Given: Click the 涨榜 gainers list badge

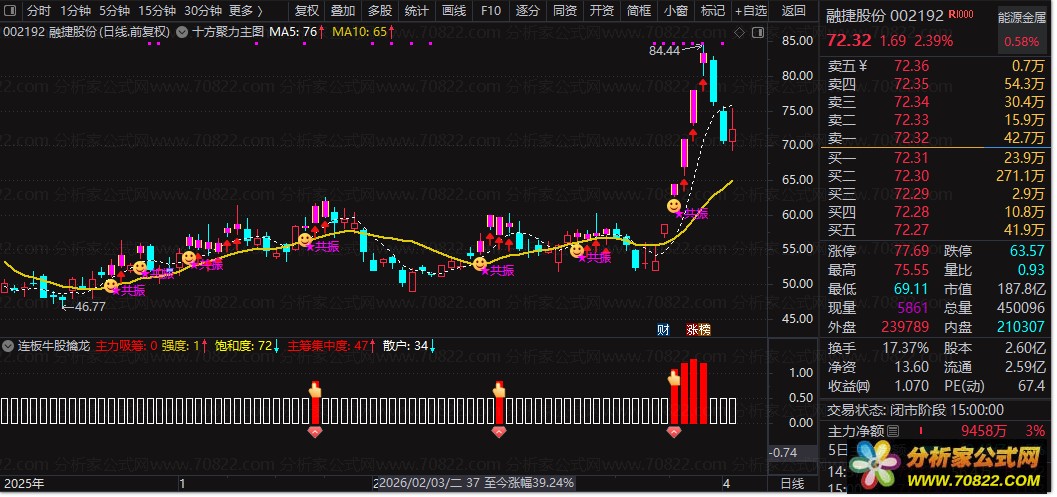Looking at the screenshot, I should click(x=697, y=329).
